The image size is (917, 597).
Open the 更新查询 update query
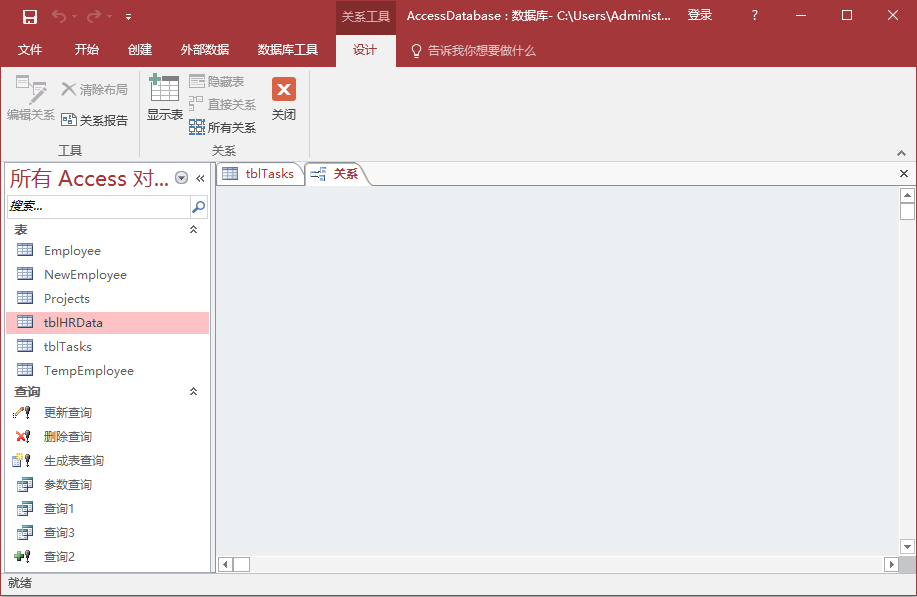point(67,413)
